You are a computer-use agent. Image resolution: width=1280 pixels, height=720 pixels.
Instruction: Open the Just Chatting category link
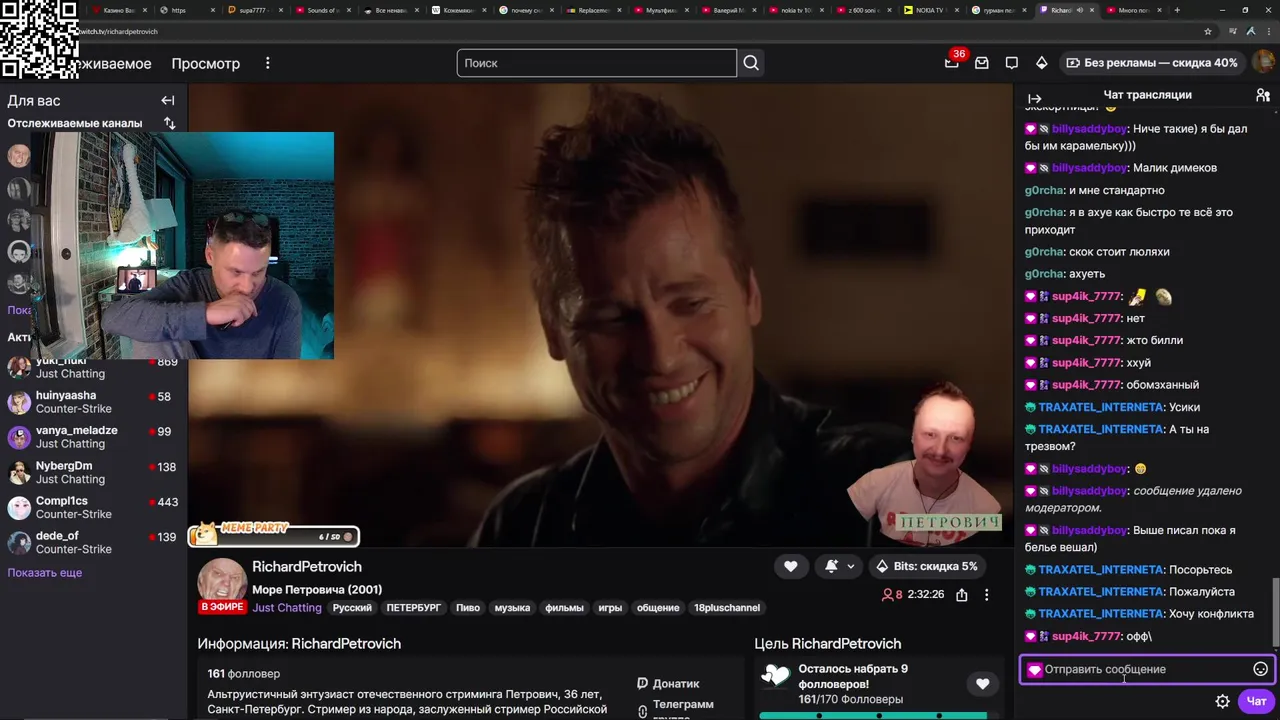pyautogui.click(x=287, y=608)
